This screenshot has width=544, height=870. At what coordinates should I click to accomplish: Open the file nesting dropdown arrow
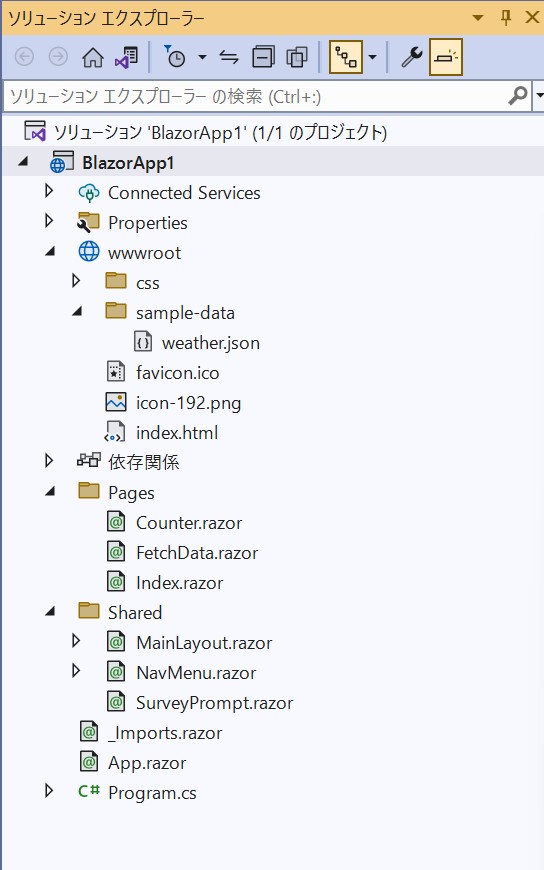pos(372,57)
